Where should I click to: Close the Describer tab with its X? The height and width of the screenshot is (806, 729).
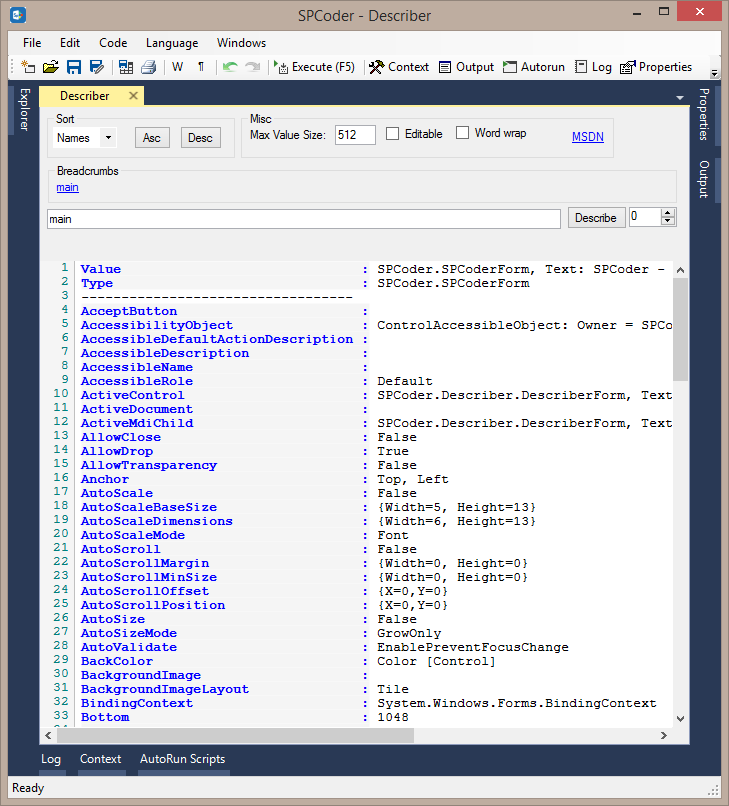click(x=133, y=96)
